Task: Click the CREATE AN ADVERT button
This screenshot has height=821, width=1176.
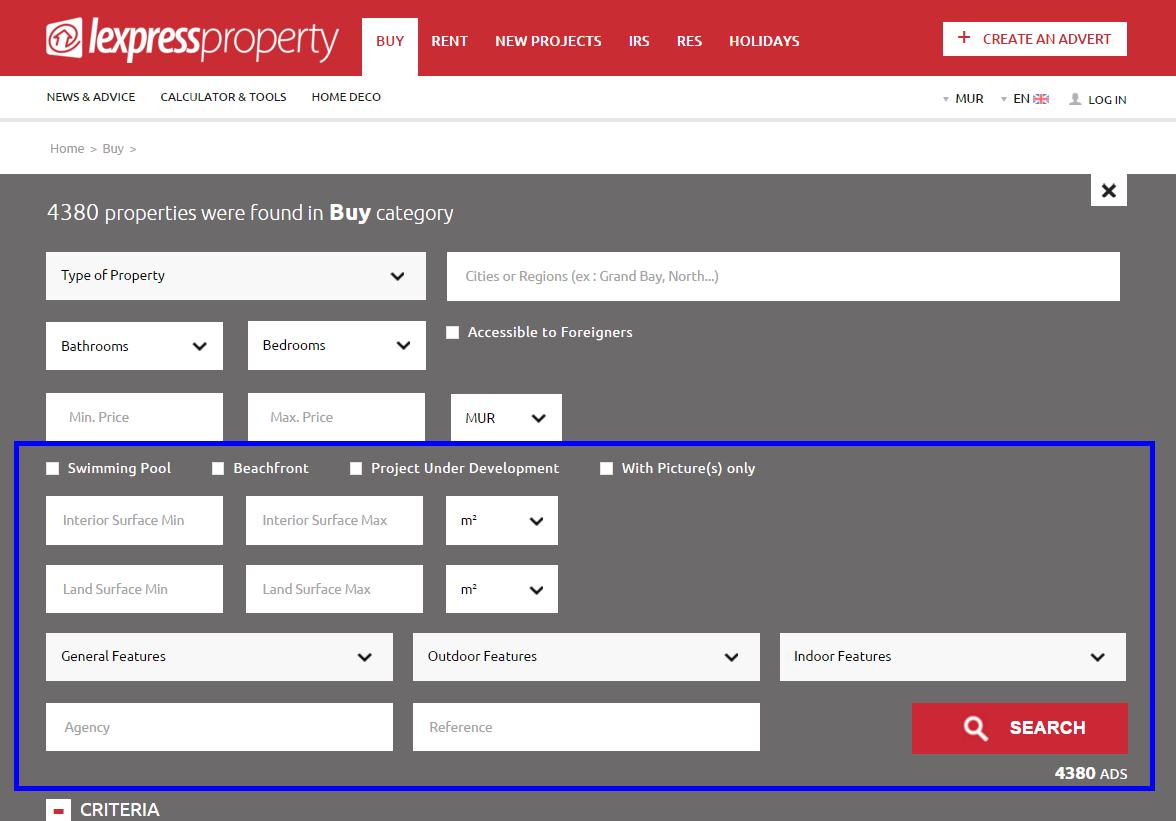Action: pyautogui.click(x=1035, y=39)
